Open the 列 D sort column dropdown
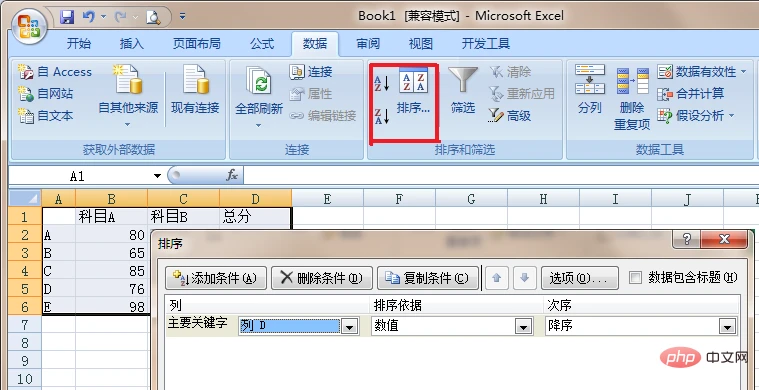 (349, 327)
